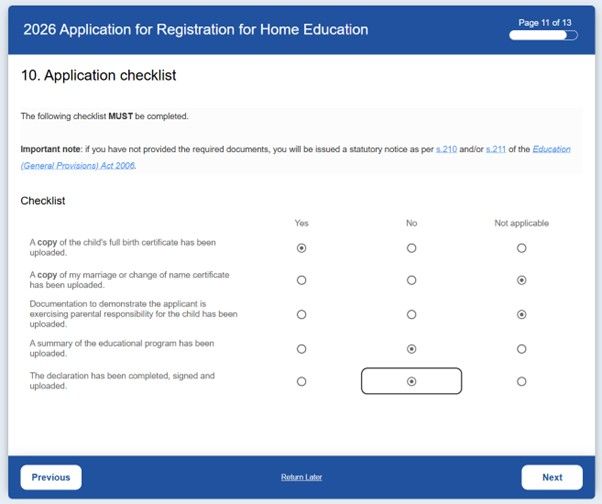Select Yes for parental responsibility documentation
This screenshot has width=602, height=504.
pyautogui.click(x=302, y=314)
